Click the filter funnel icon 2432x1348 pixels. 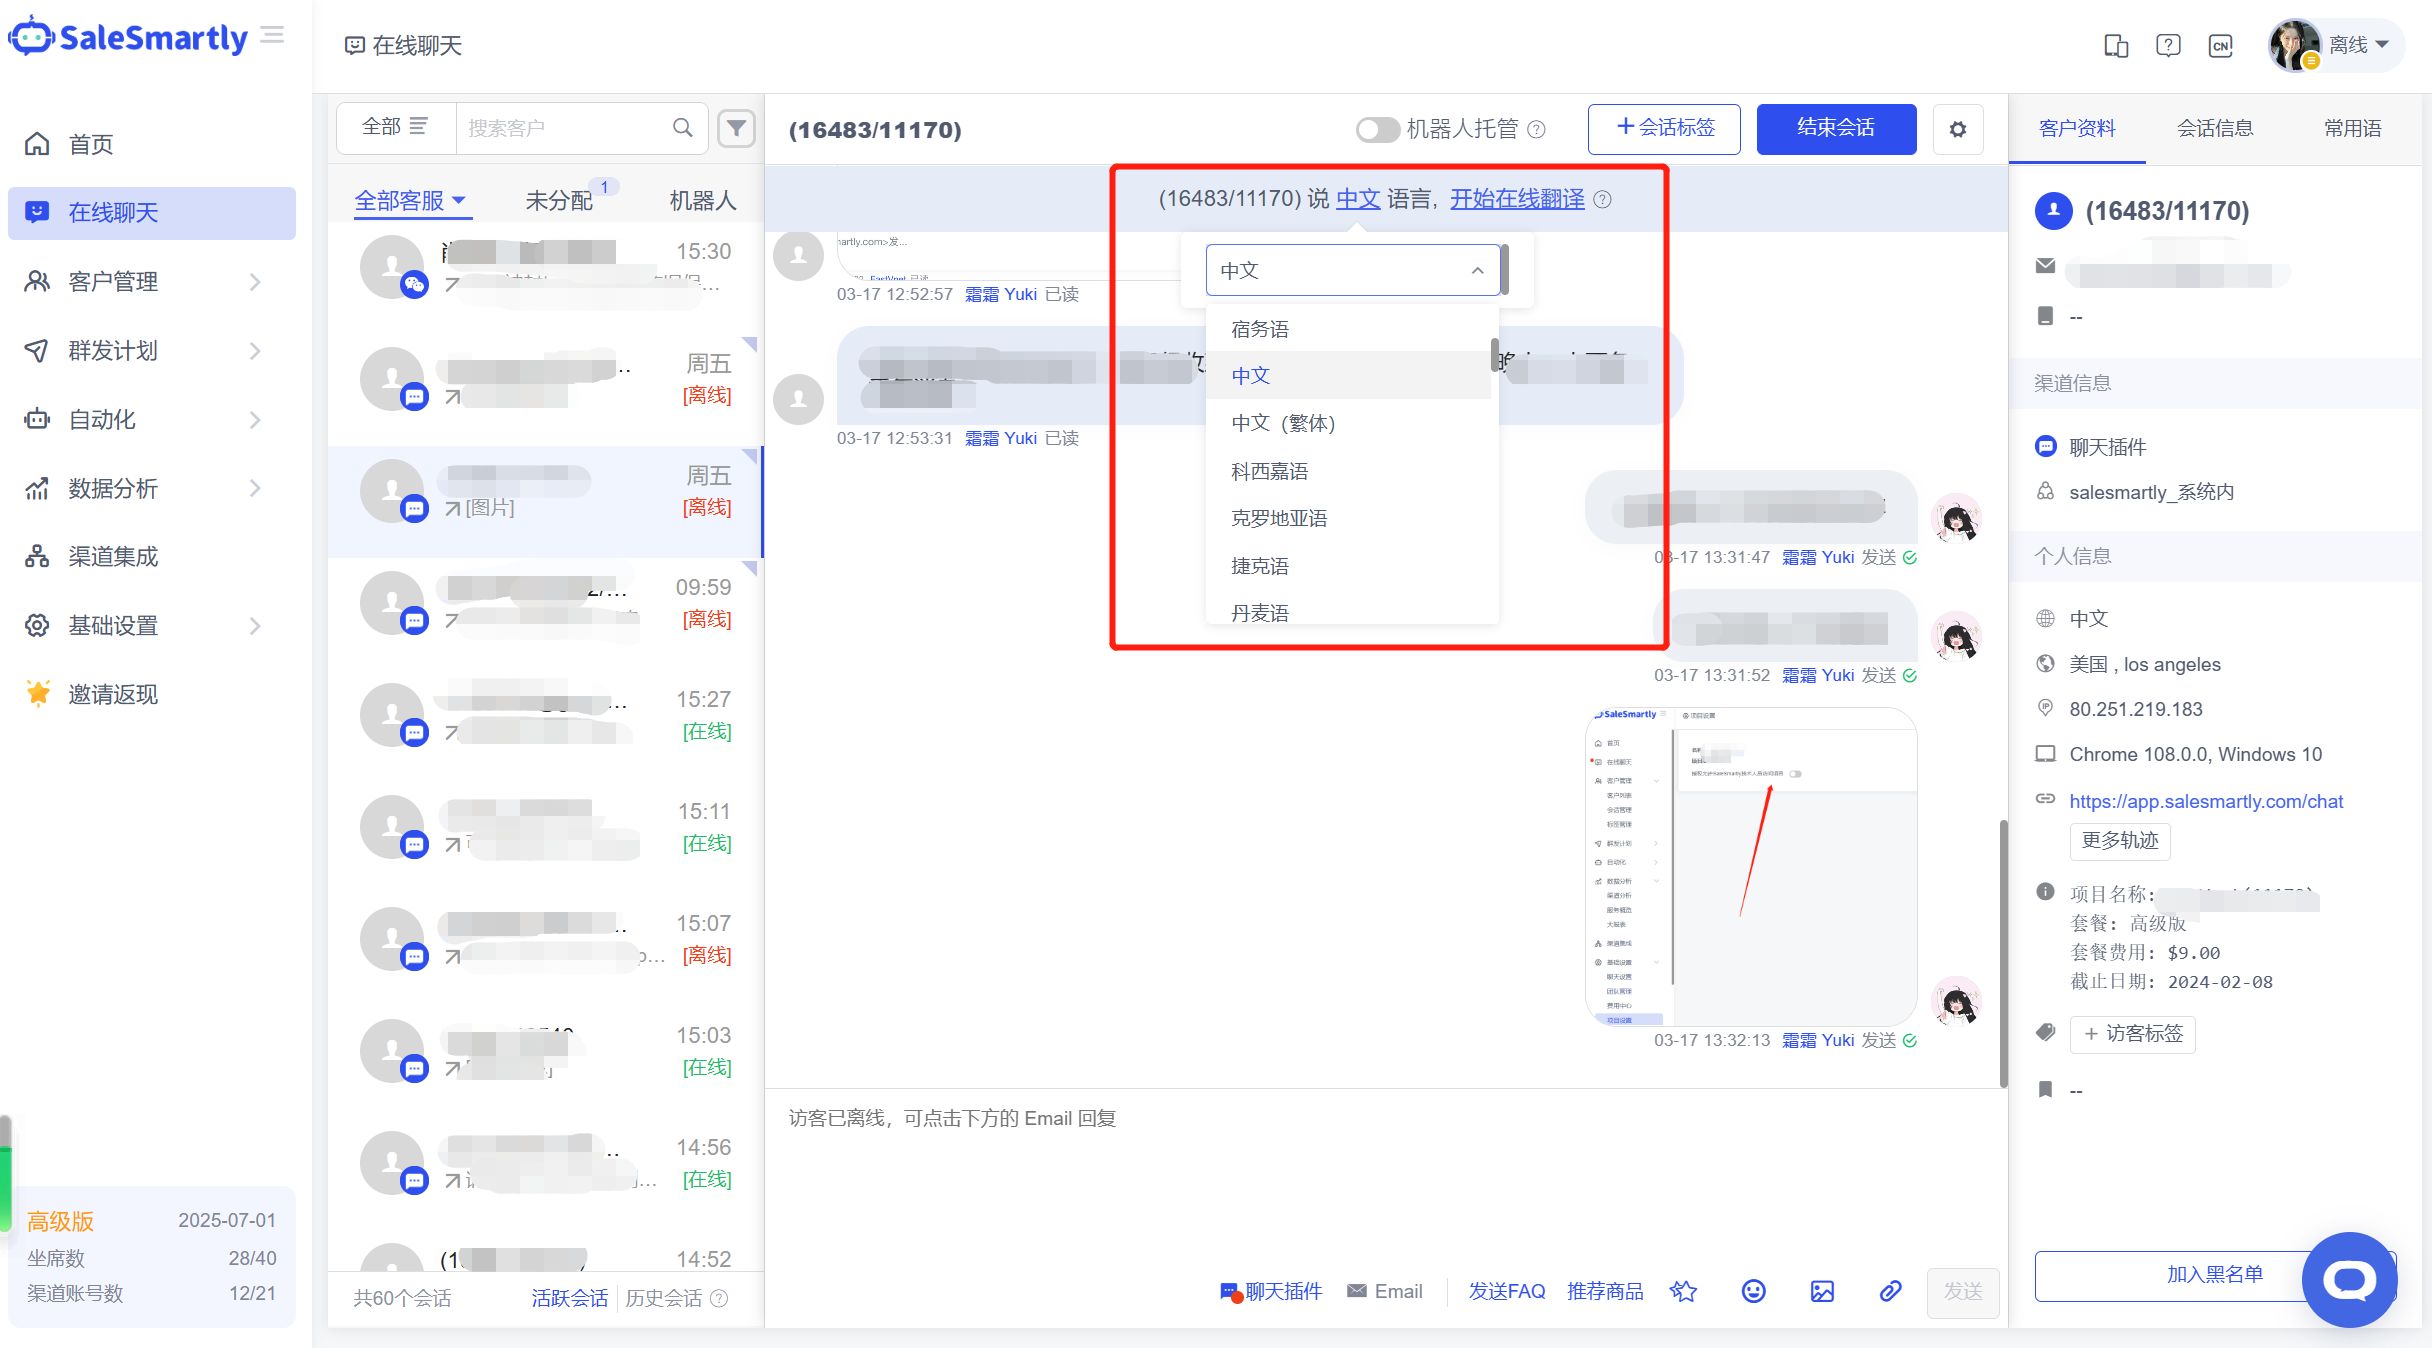[736, 128]
